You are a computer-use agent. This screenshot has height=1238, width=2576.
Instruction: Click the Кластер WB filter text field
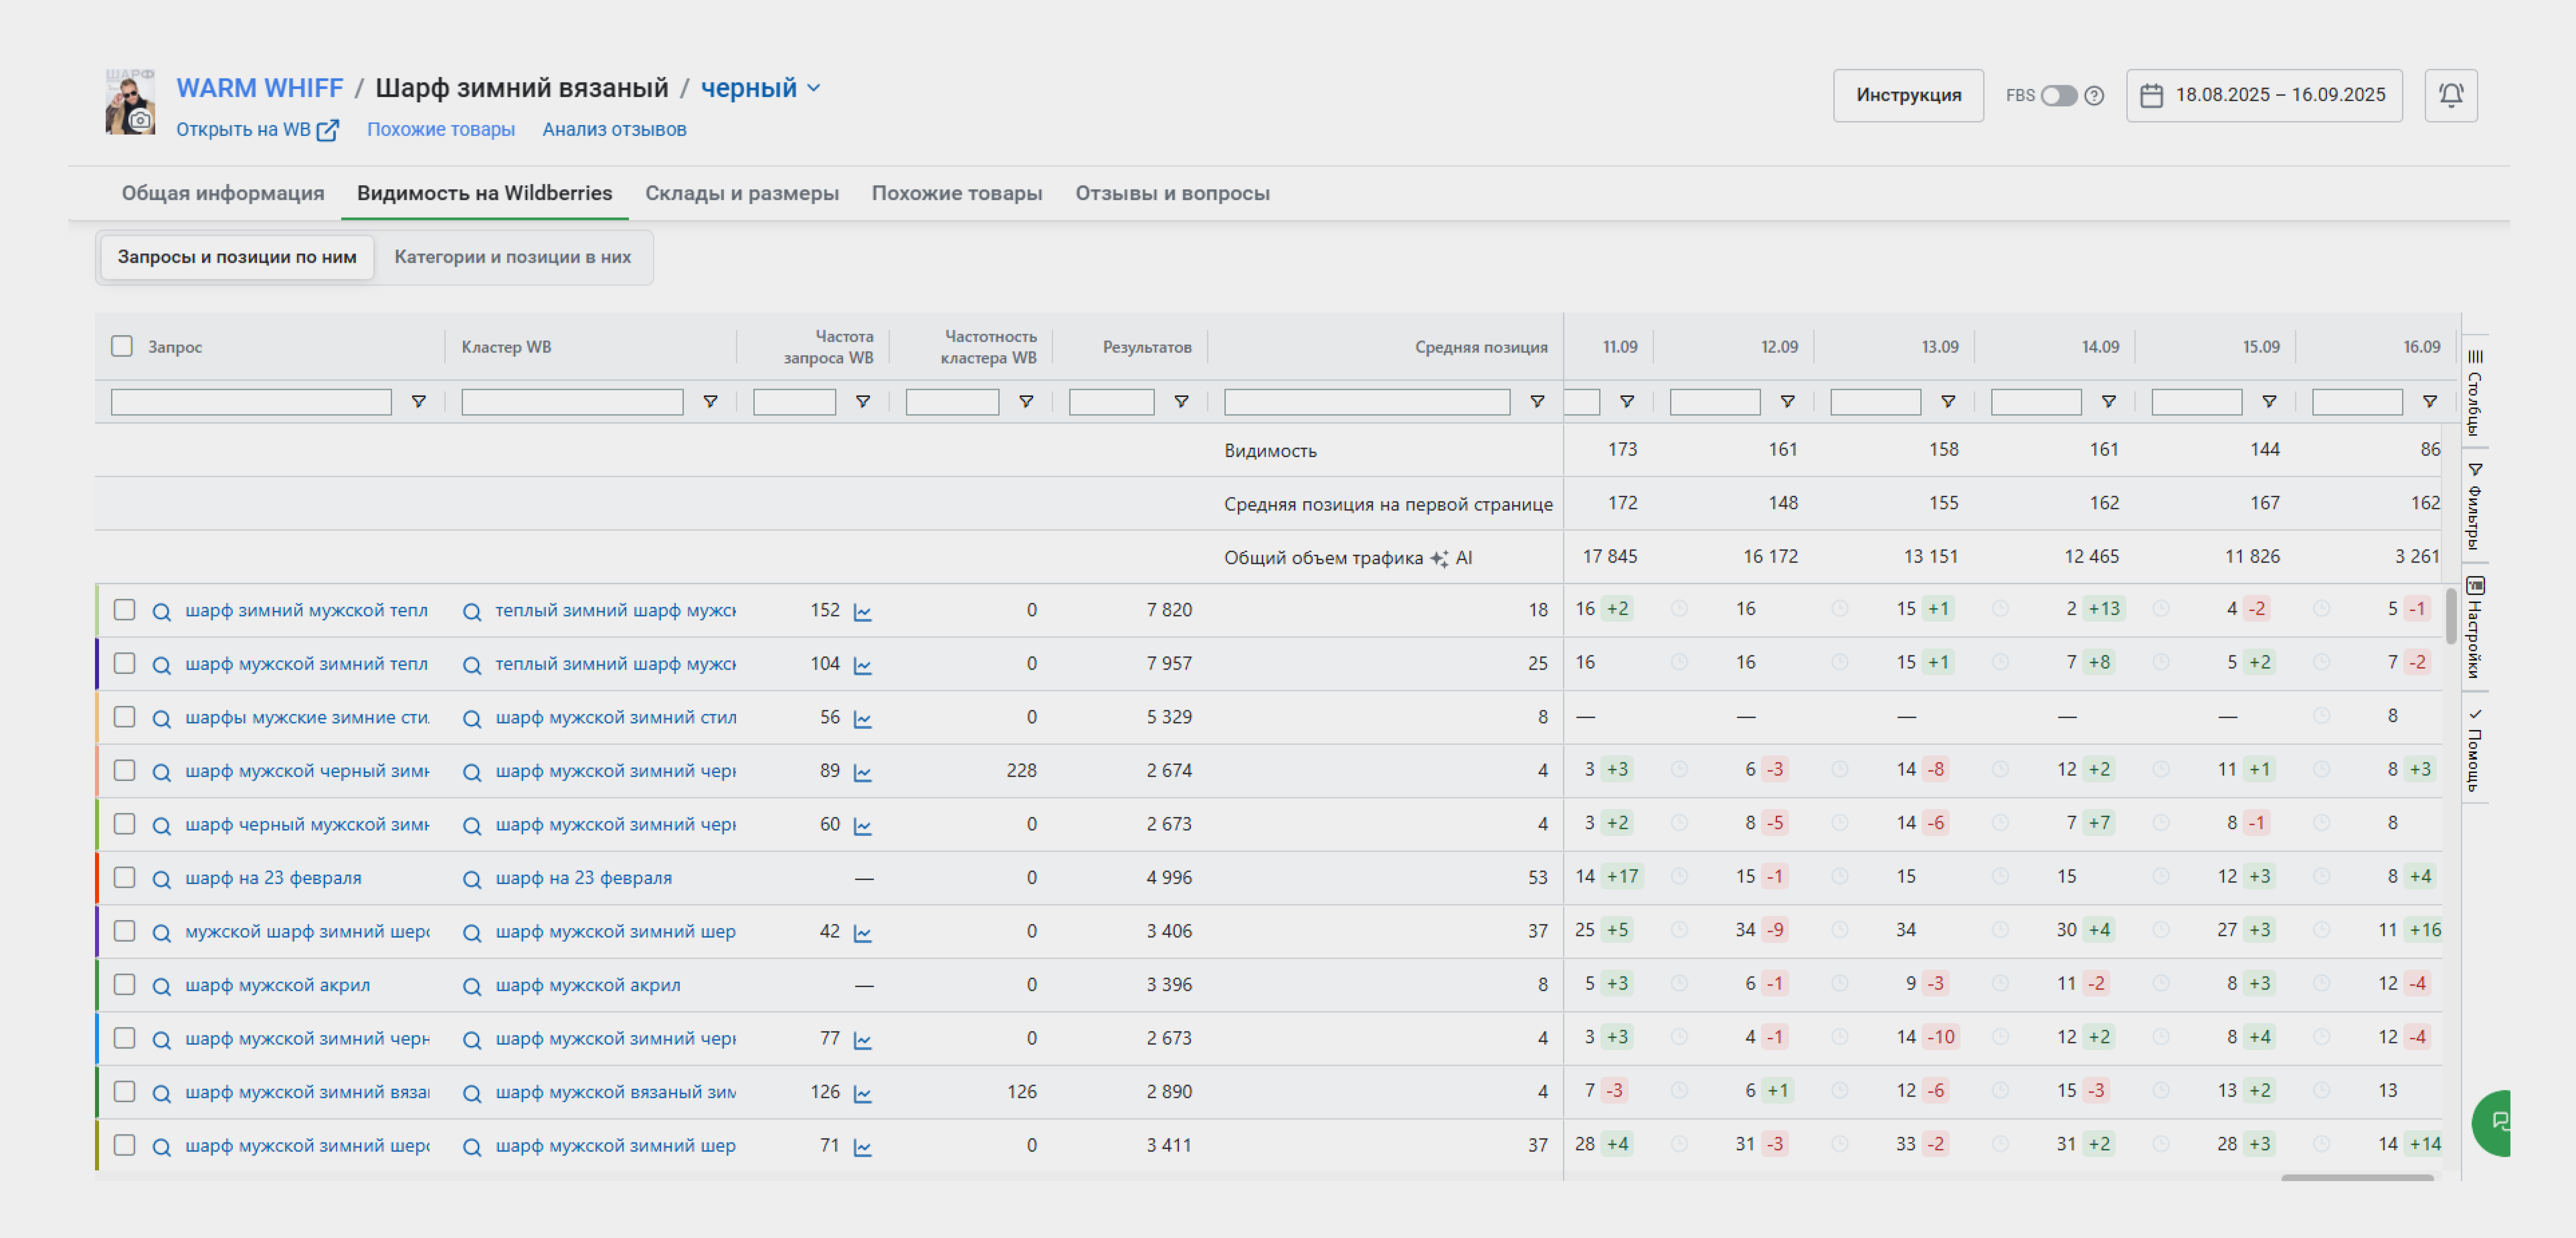(x=572, y=402)
